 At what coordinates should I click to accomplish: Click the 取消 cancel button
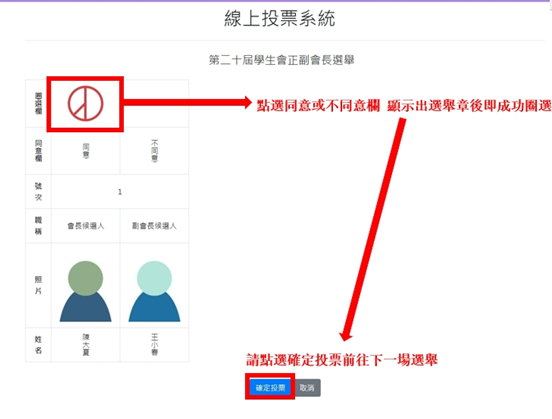click(307, 388)
